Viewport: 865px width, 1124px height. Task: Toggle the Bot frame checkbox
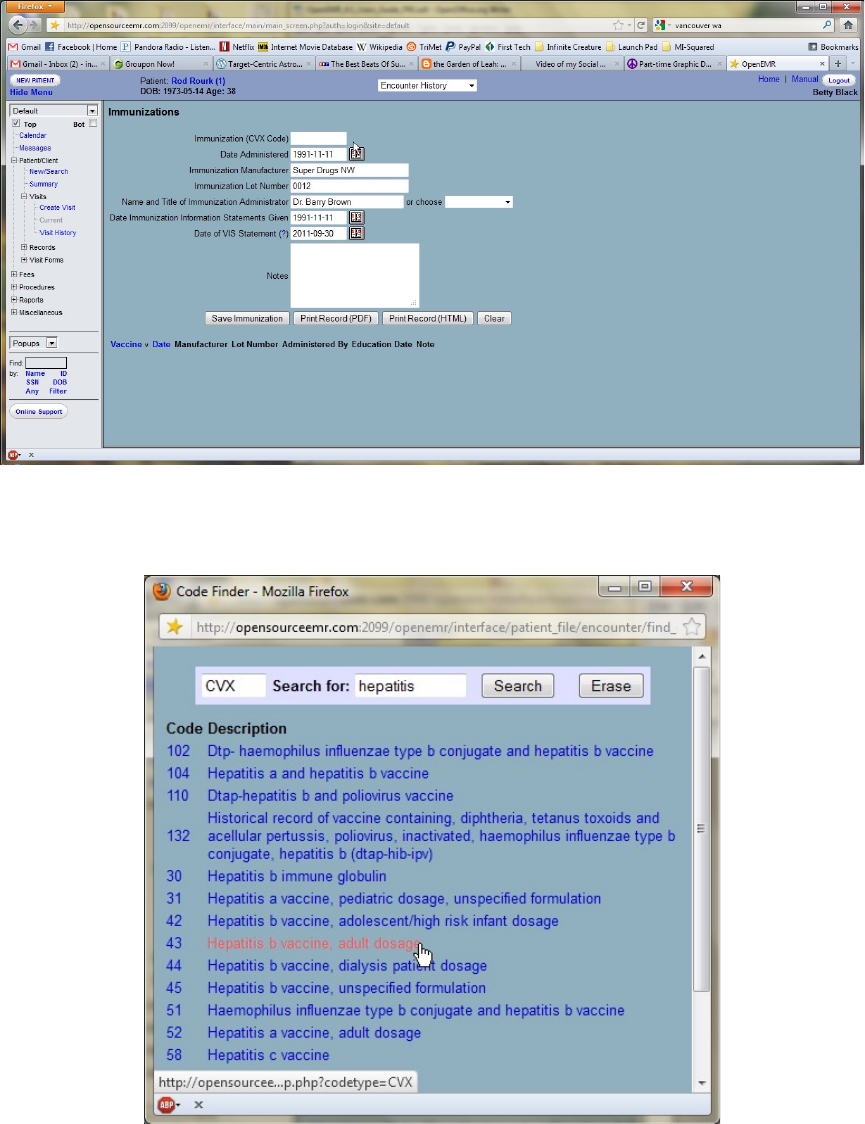point(92,123)
